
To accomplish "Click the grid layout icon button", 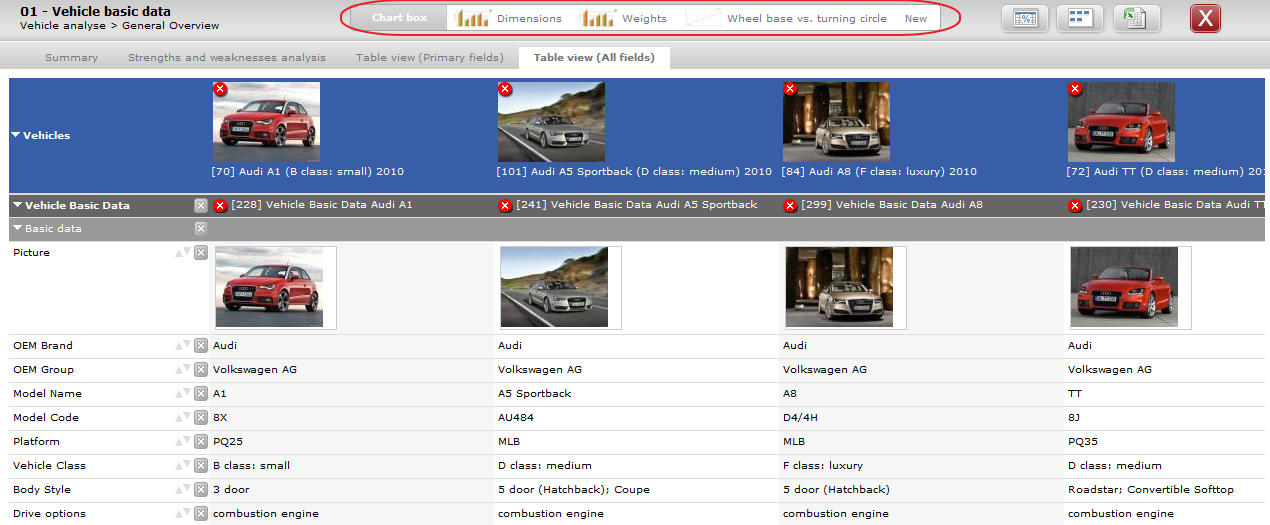I will coord(1080,19).
